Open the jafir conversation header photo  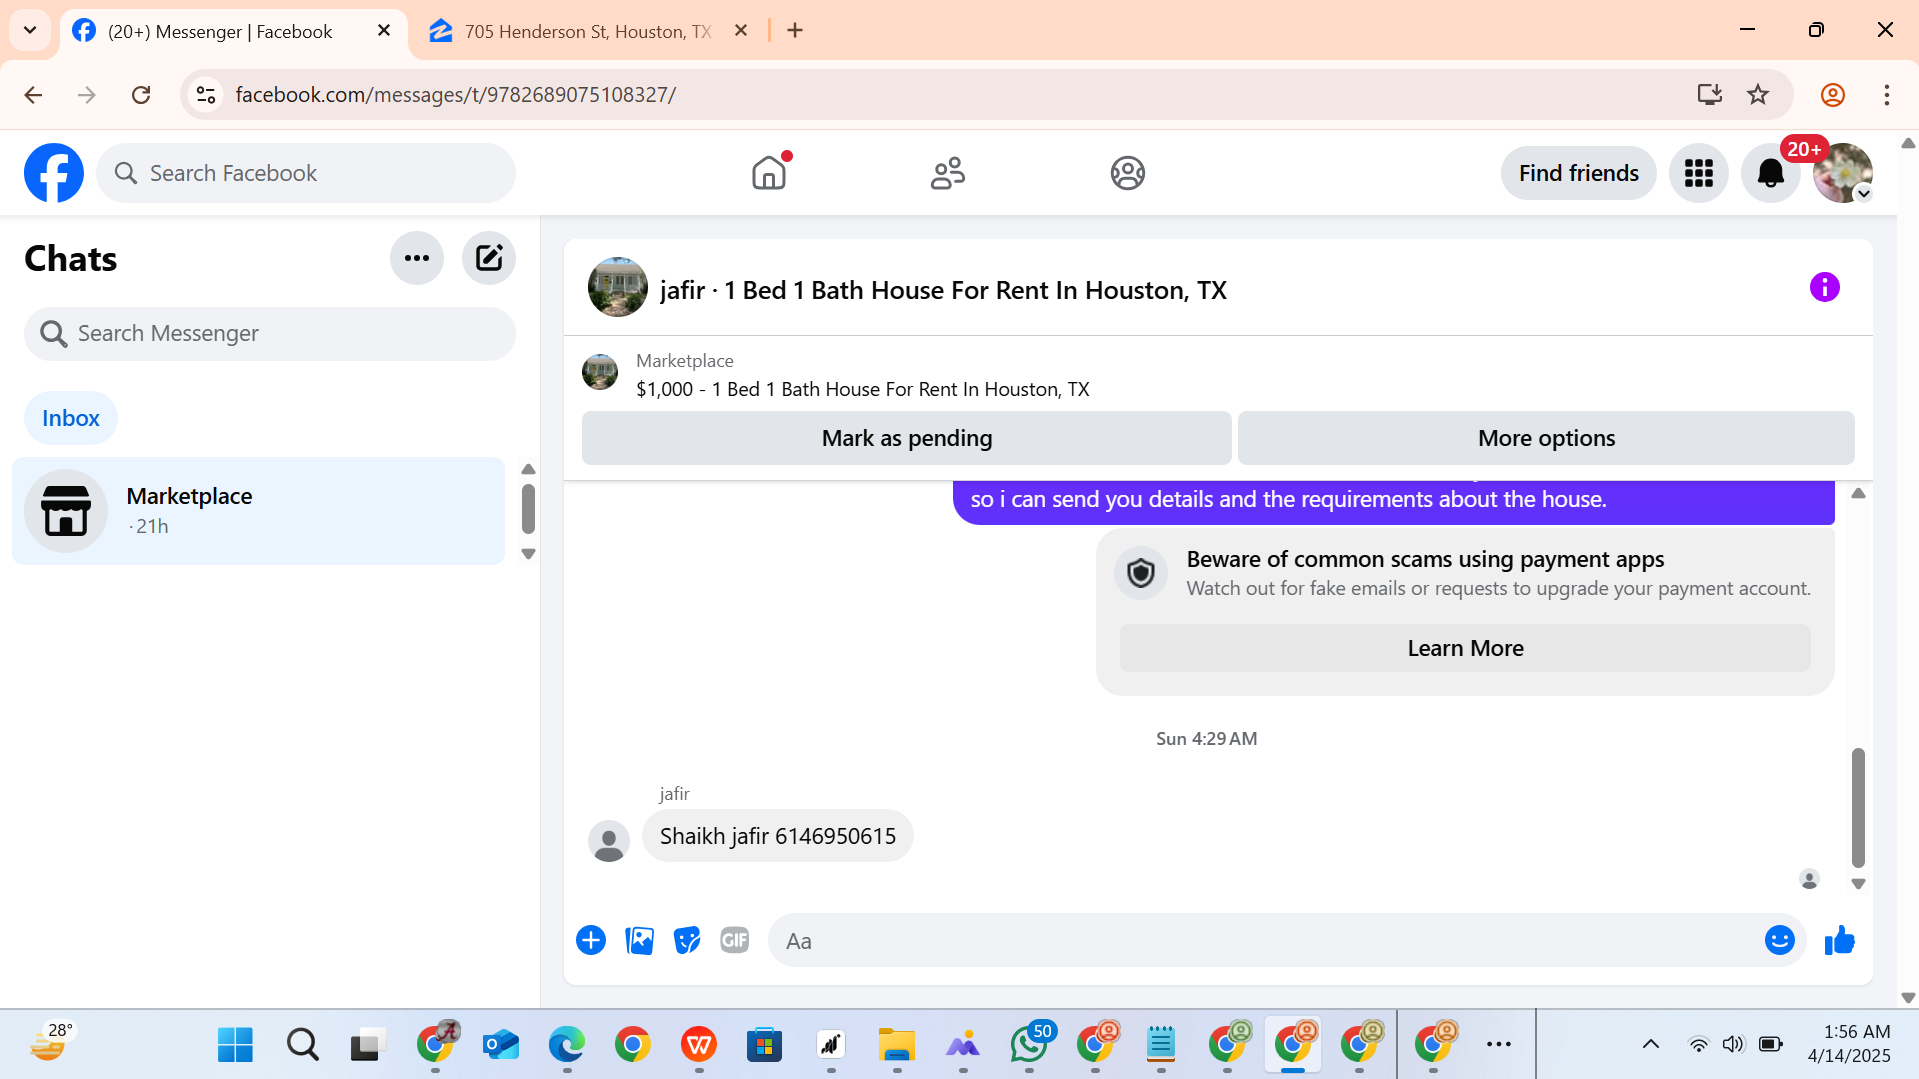point(617,288)
